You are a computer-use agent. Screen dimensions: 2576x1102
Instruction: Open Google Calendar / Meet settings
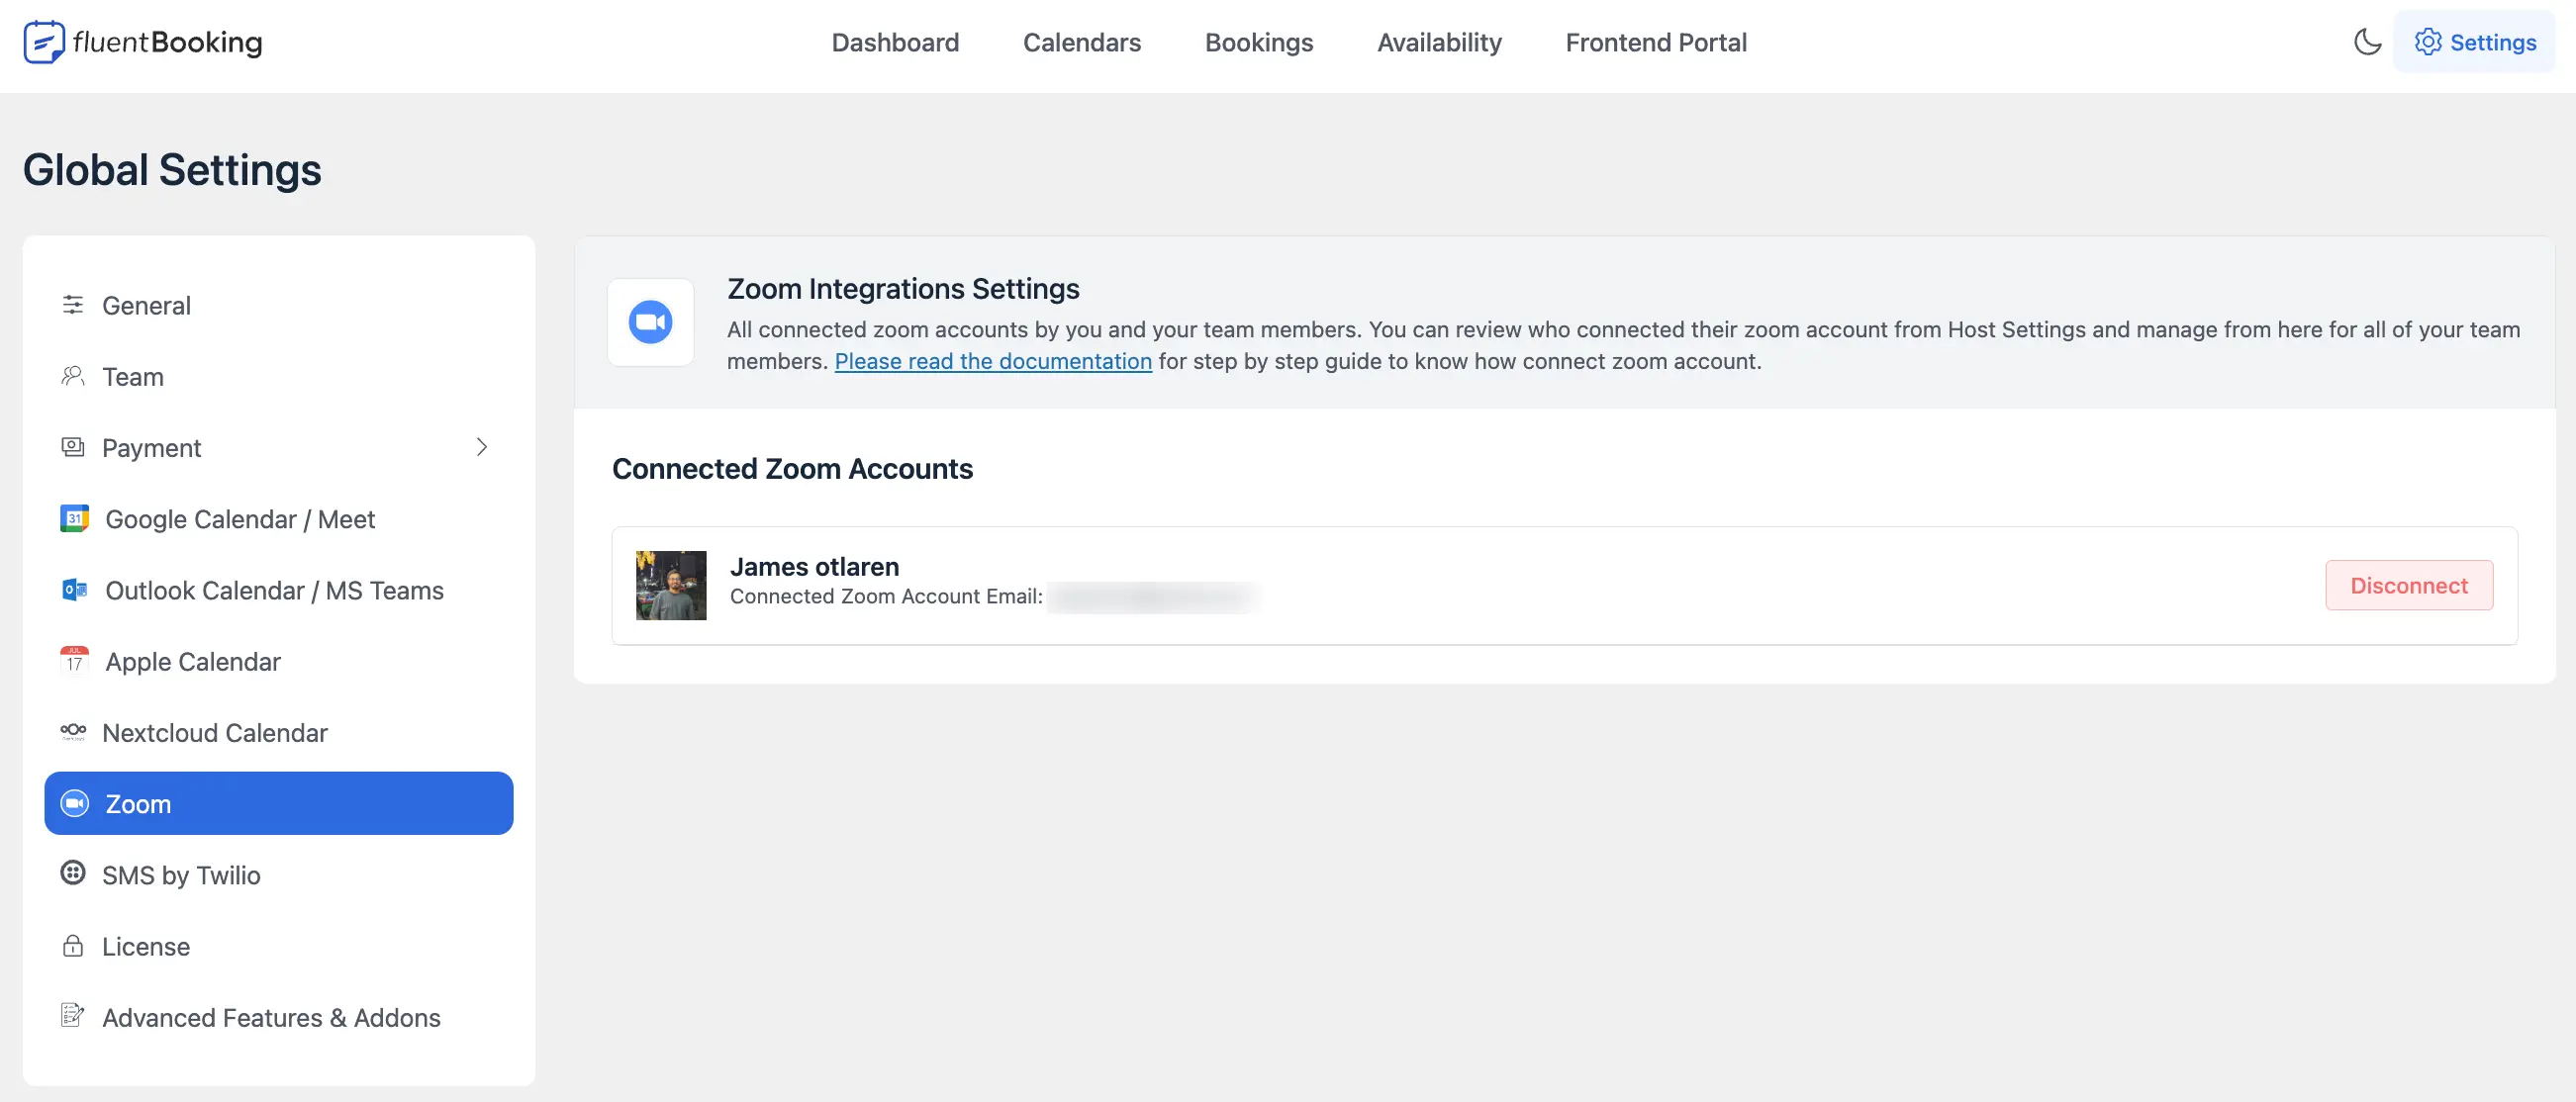279,519
